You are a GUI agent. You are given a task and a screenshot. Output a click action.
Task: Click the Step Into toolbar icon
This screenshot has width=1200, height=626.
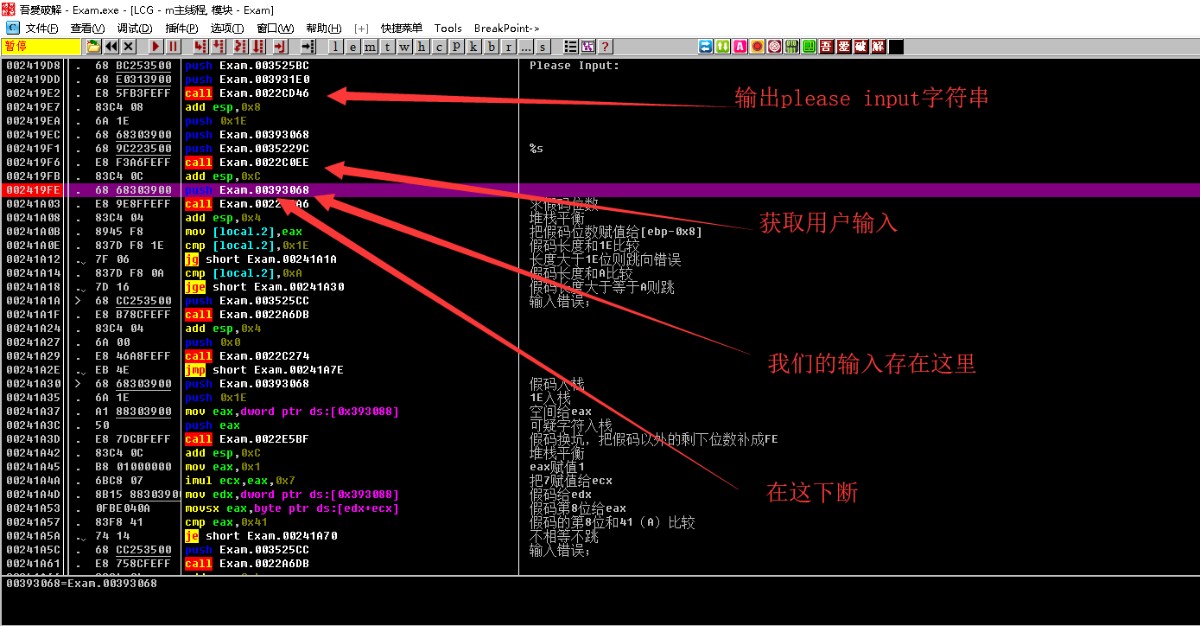click(201, 46)
